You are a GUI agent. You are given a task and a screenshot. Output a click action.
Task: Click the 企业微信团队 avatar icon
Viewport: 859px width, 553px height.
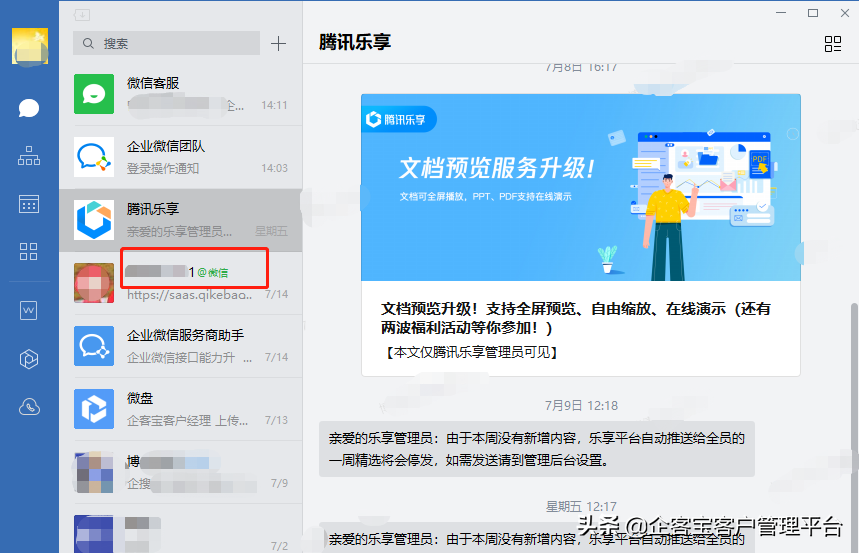point(94,157)
